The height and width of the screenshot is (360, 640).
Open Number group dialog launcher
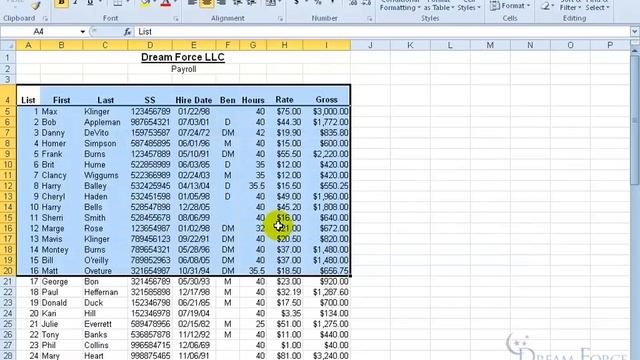coord(369,19)
